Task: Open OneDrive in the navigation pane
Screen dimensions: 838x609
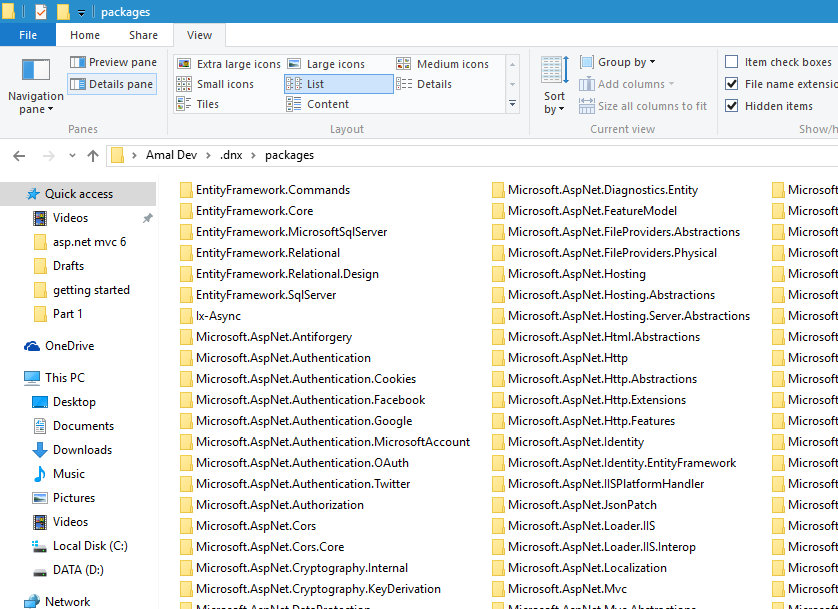Action: pos(69,346)
